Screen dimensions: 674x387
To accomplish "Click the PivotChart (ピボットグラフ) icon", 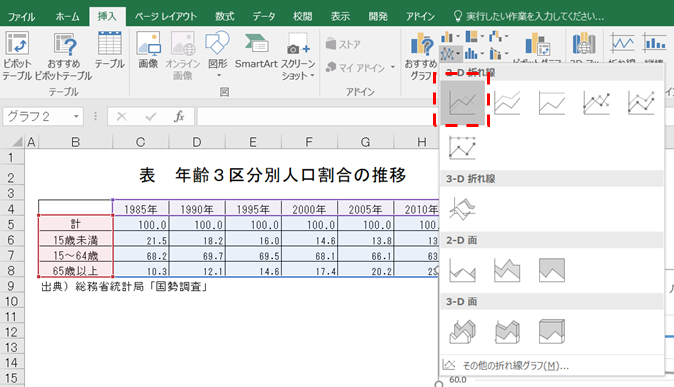I will 537,45.
